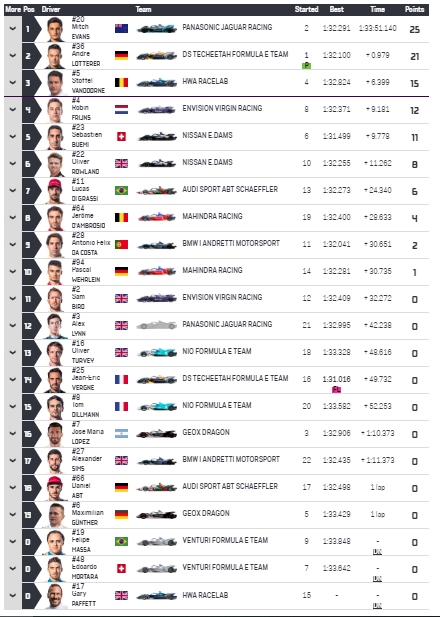Click pink fastest lap badge under Vergne's best time
Viewport: 440px width, 617px height.
pyautogui.click(x=336, y=390)
